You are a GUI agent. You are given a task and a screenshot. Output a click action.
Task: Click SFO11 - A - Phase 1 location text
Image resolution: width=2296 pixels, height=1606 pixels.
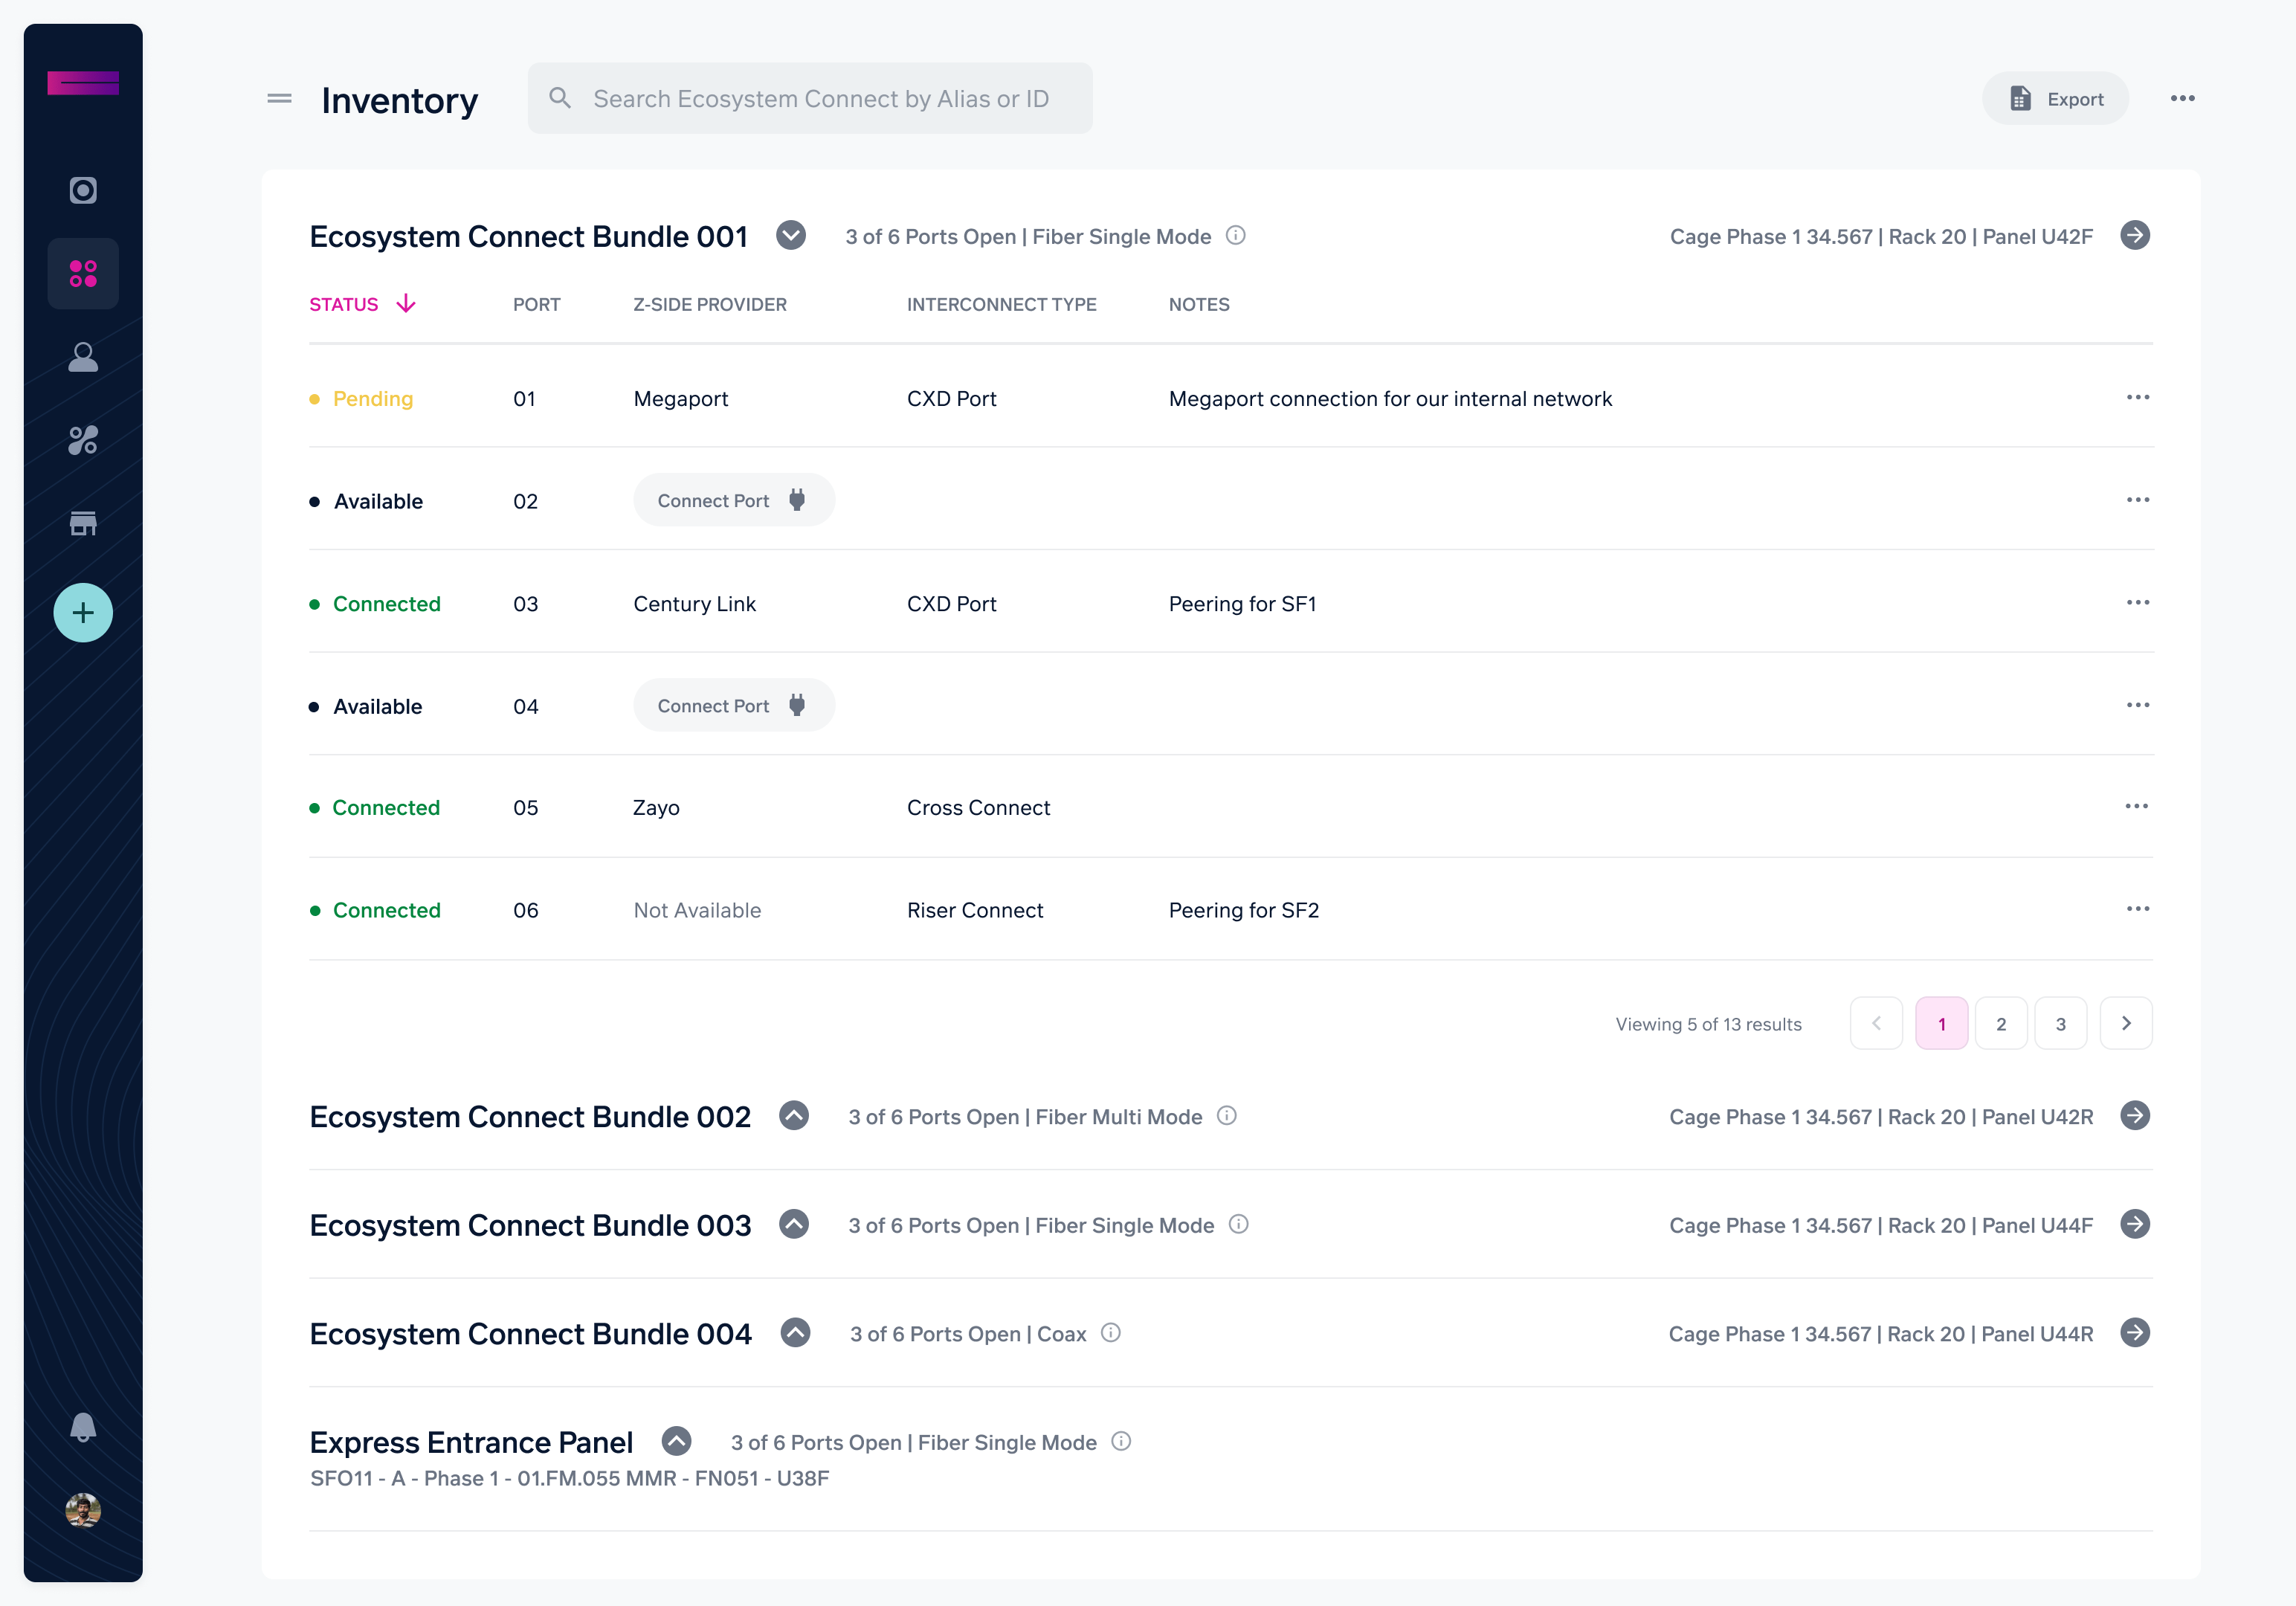pyautogui.click(x=569, y=1478)
